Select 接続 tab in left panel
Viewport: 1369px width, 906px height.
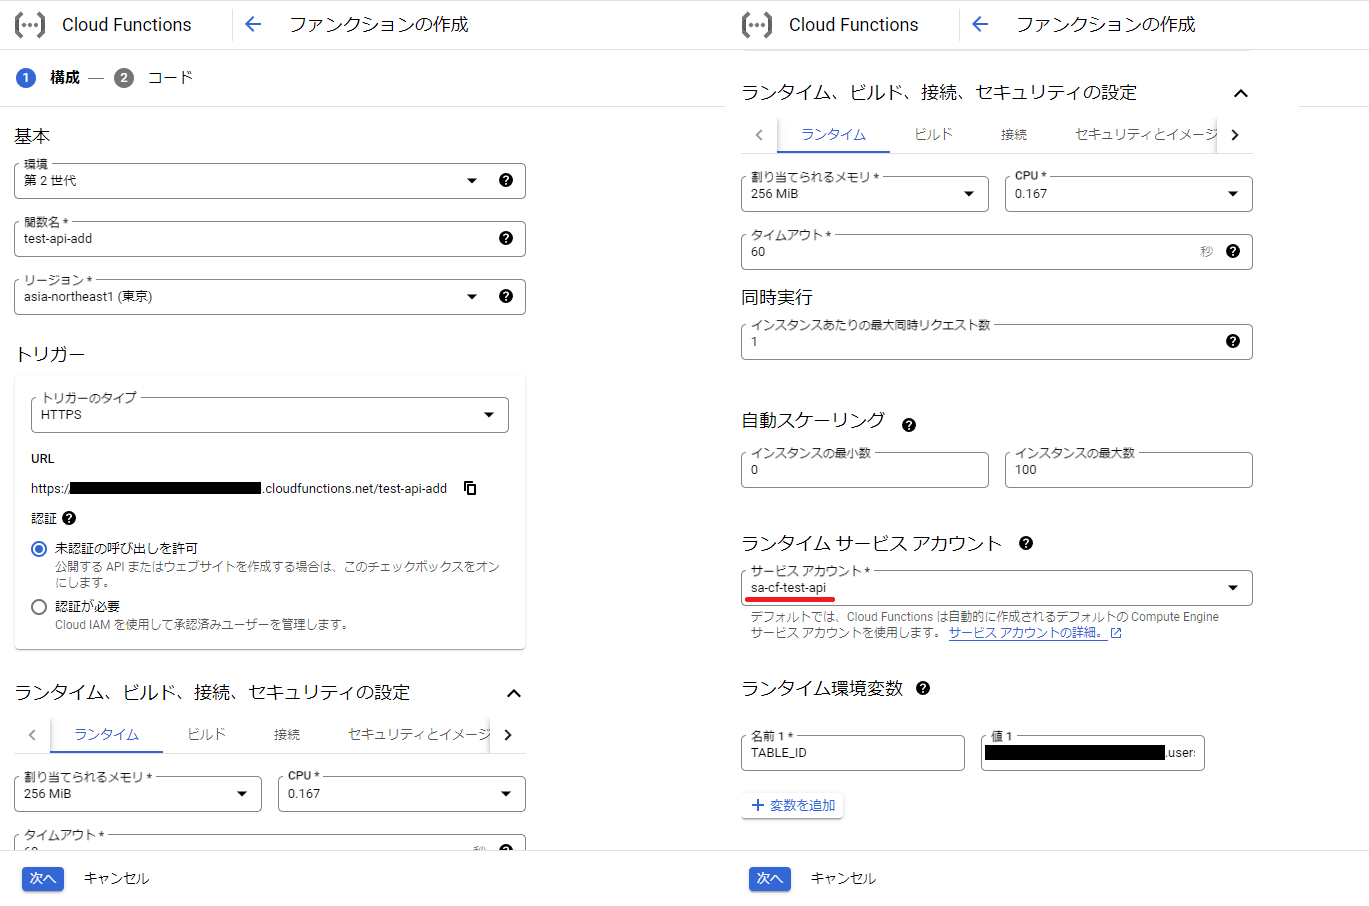(x=287, y=734)
